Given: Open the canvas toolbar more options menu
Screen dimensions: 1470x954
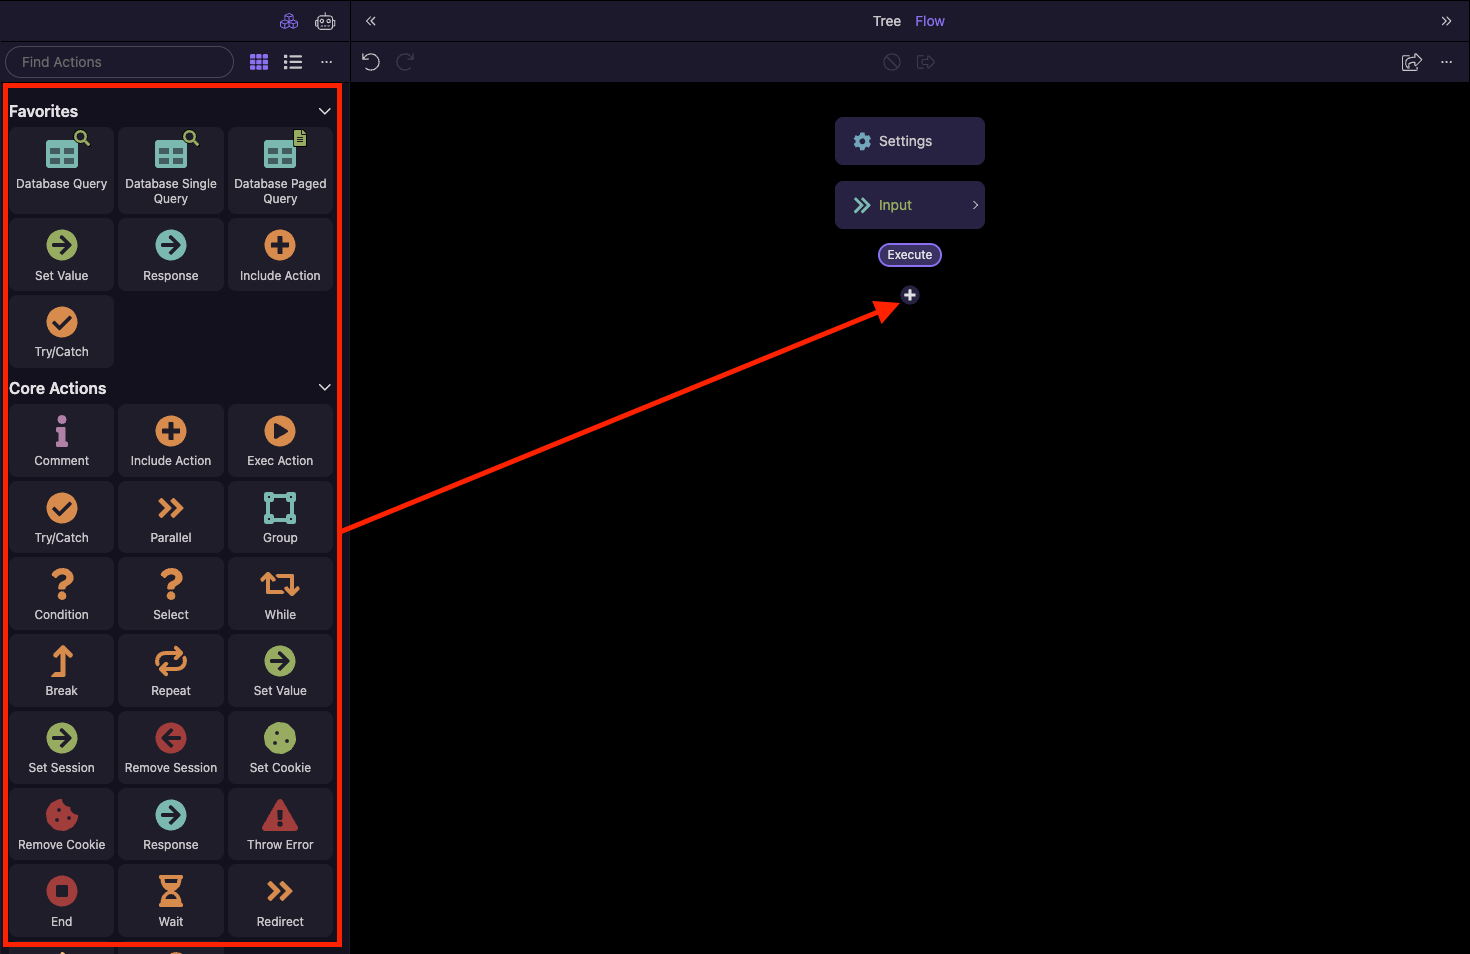Looking at the screenshot, I should click(1446, 62).
